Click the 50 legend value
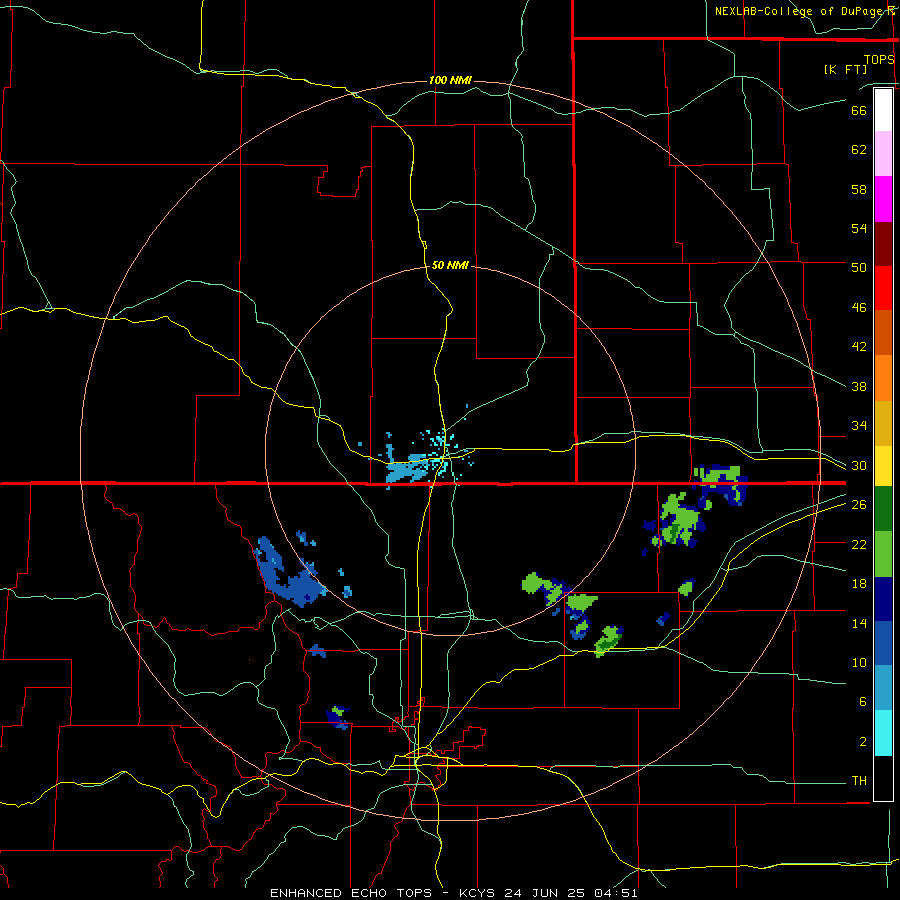 [859, 268]
